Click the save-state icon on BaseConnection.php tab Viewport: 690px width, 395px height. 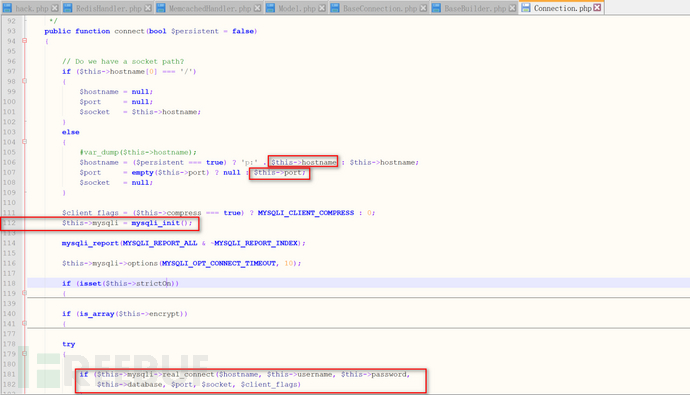[x=335, y=8]
